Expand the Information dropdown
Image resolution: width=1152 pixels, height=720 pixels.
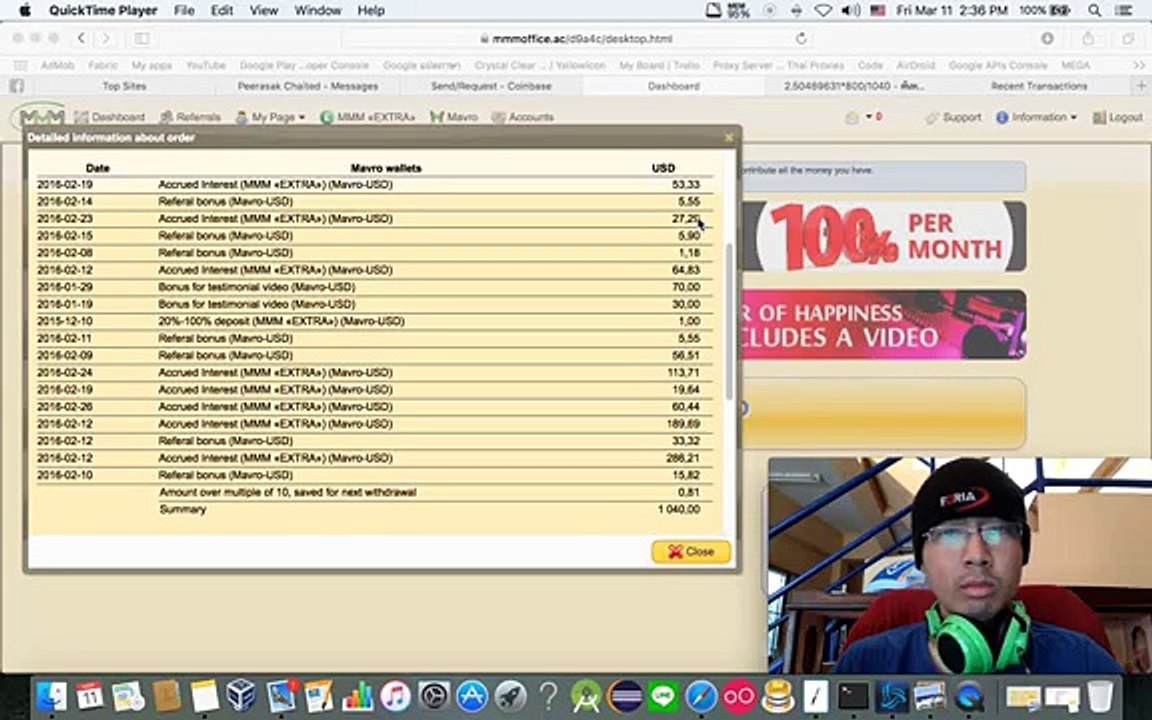click(1036, 117)
